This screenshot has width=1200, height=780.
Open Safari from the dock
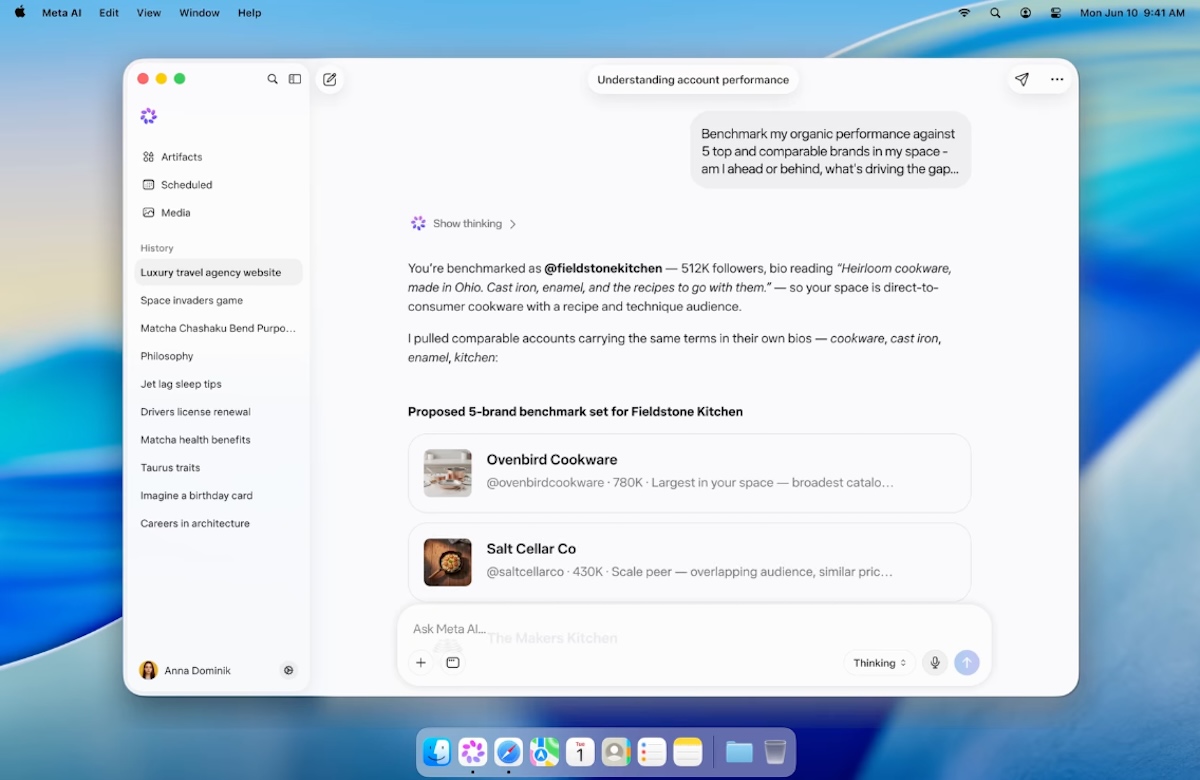pos(509,752)
